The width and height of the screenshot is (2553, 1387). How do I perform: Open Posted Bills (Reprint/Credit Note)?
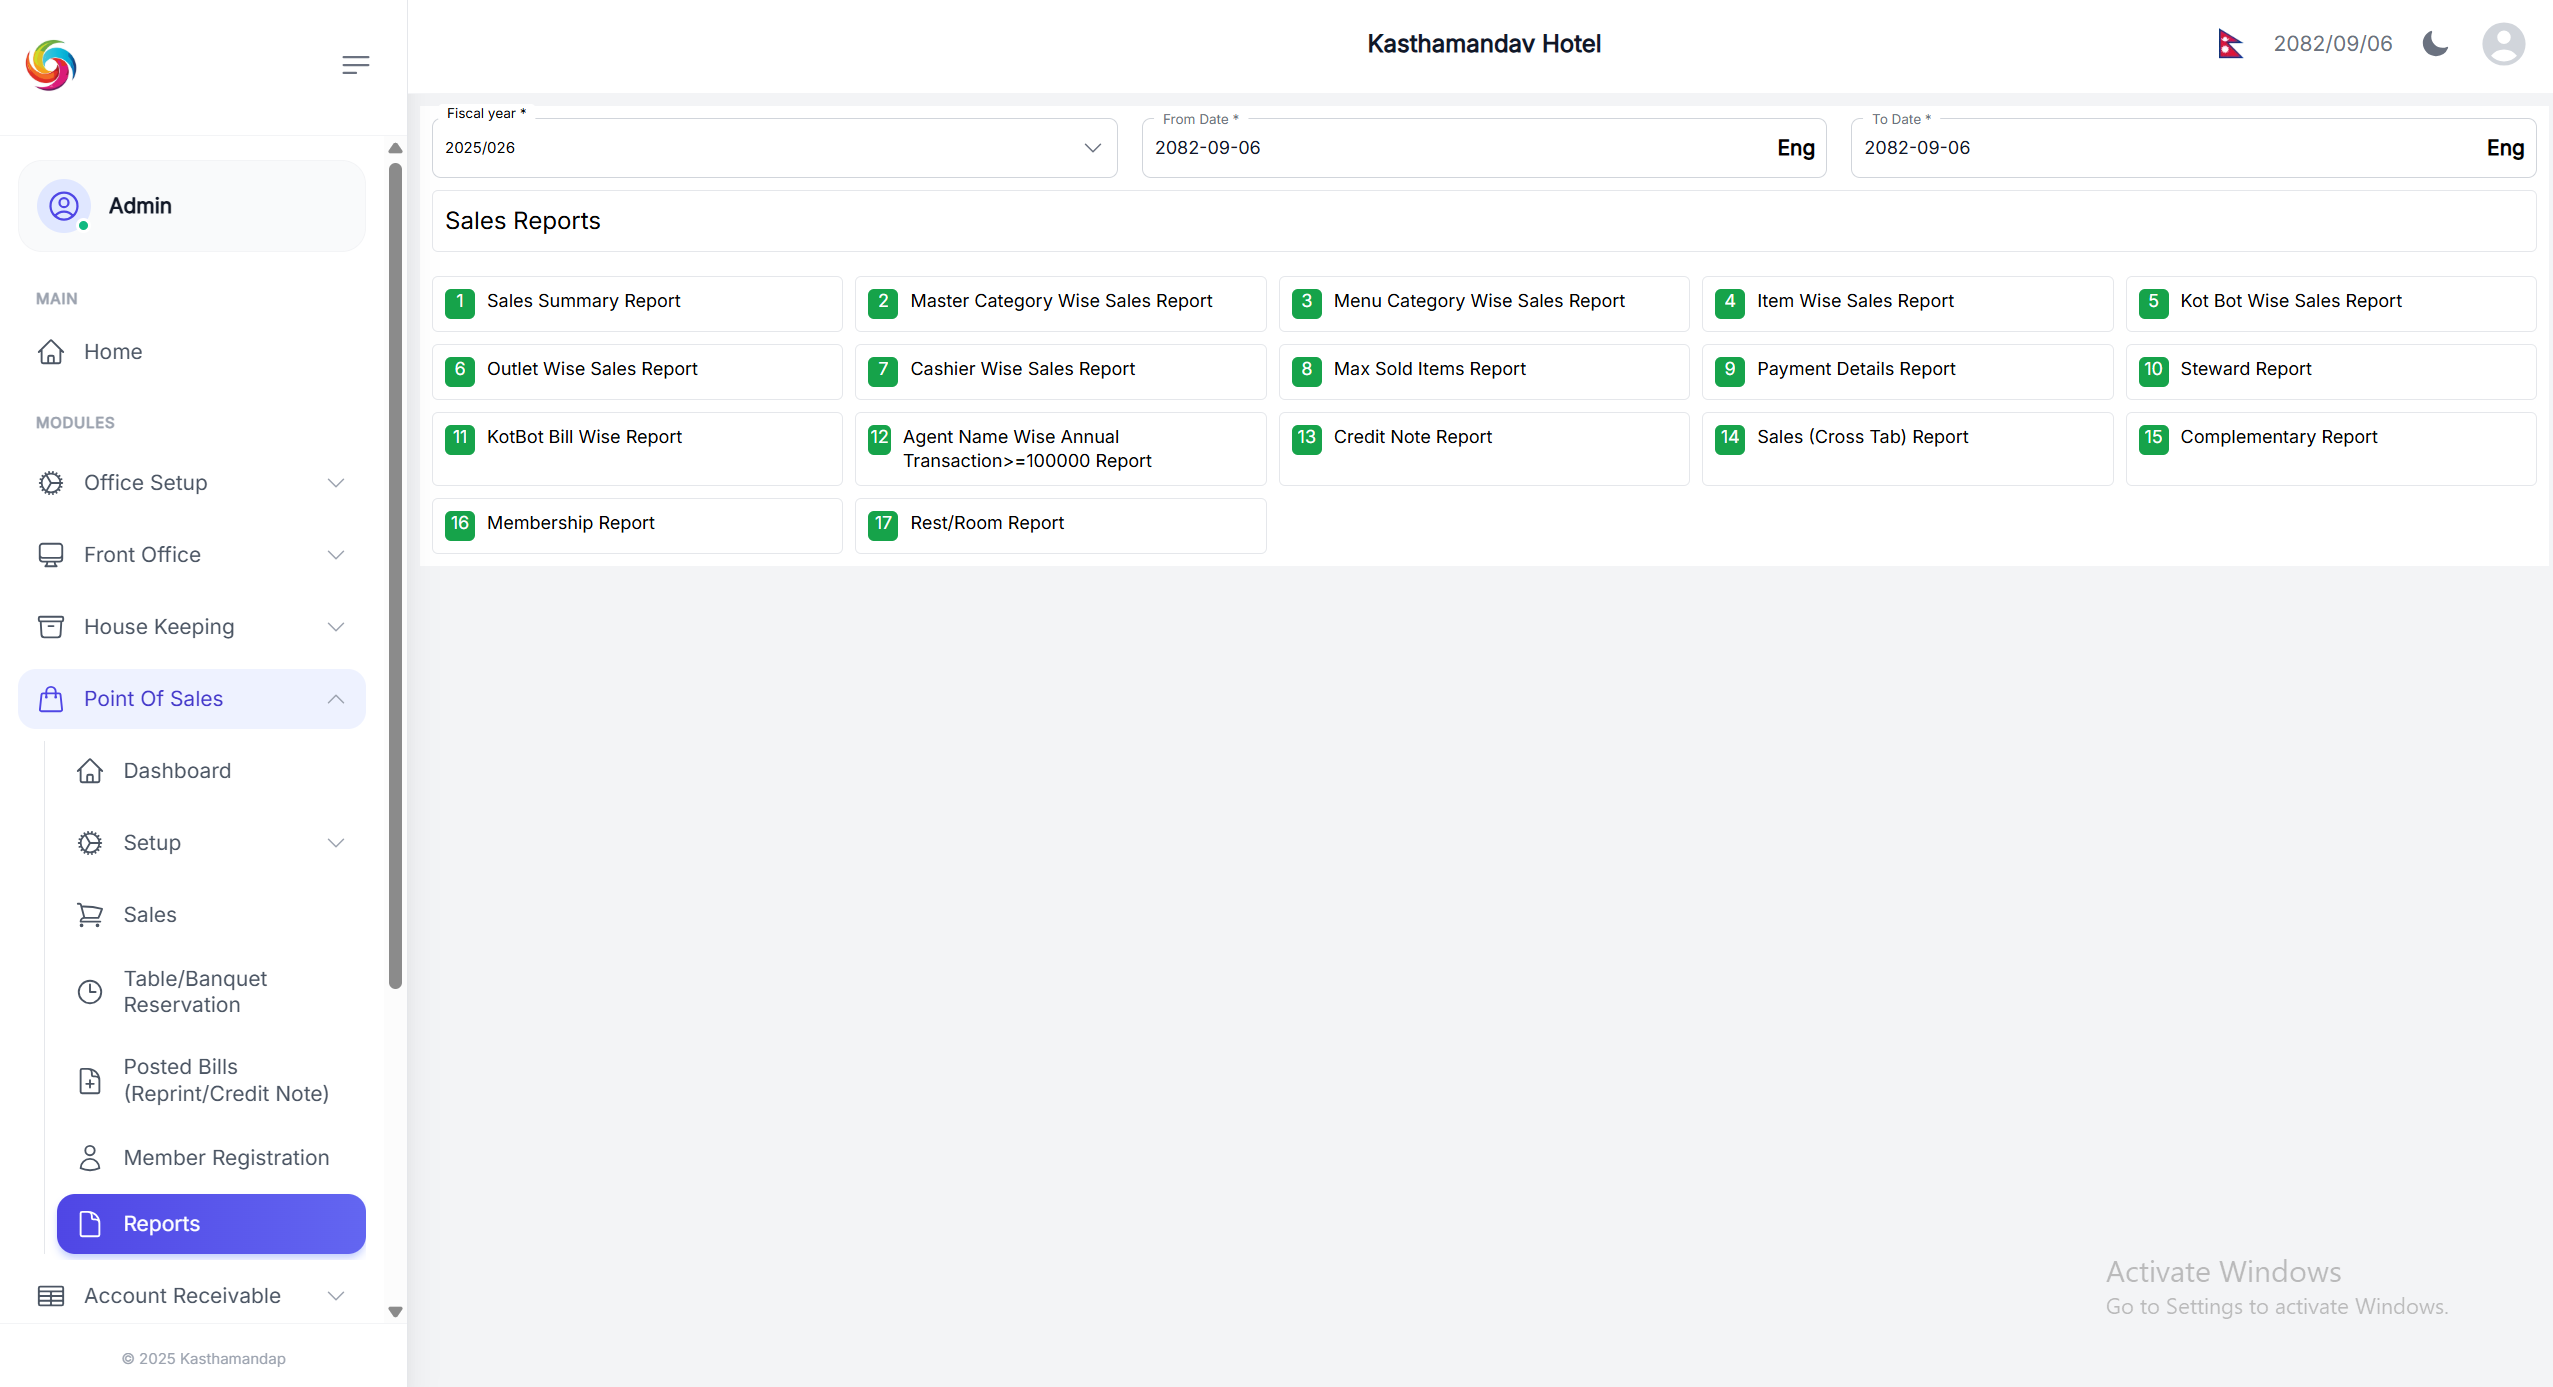(225, 1080)
